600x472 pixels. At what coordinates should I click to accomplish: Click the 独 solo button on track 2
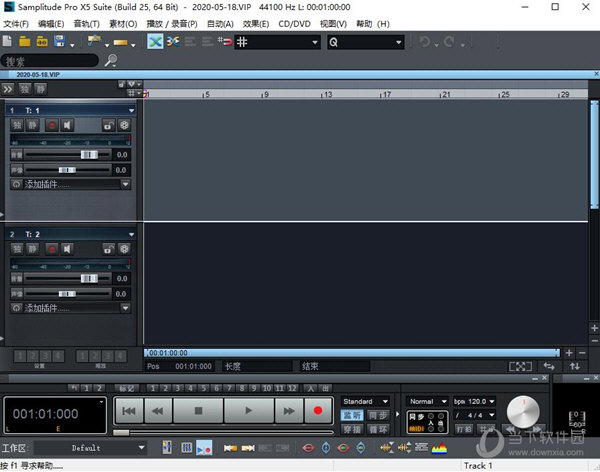click(16, 249)
